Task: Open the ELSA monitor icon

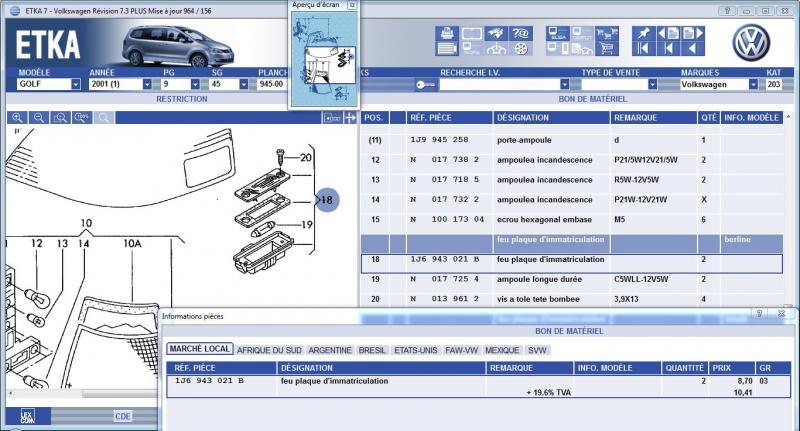Action: [558, 34]
